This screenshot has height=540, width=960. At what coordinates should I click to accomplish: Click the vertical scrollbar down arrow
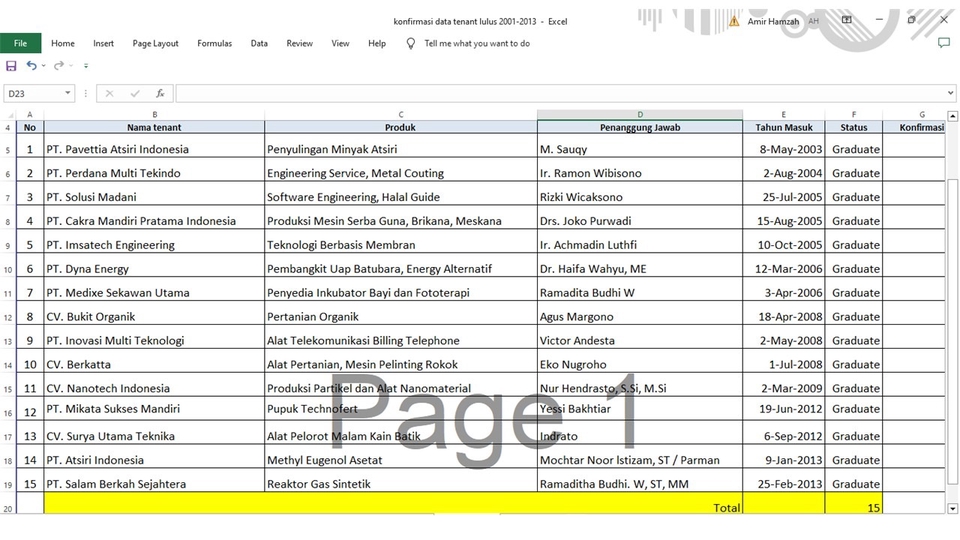point(952,508)
